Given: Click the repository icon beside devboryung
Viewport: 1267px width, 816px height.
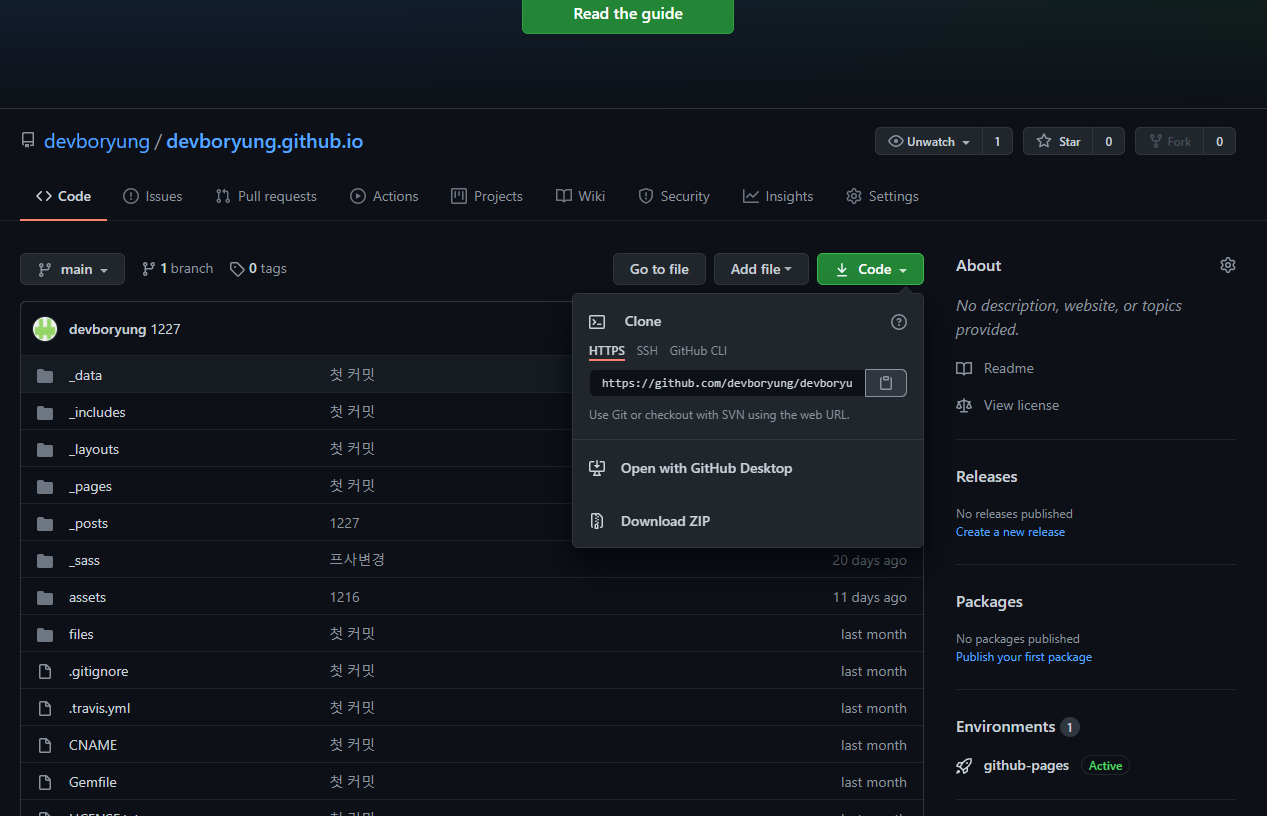Looking at the screenshot, I should click(x=28, y=142).
